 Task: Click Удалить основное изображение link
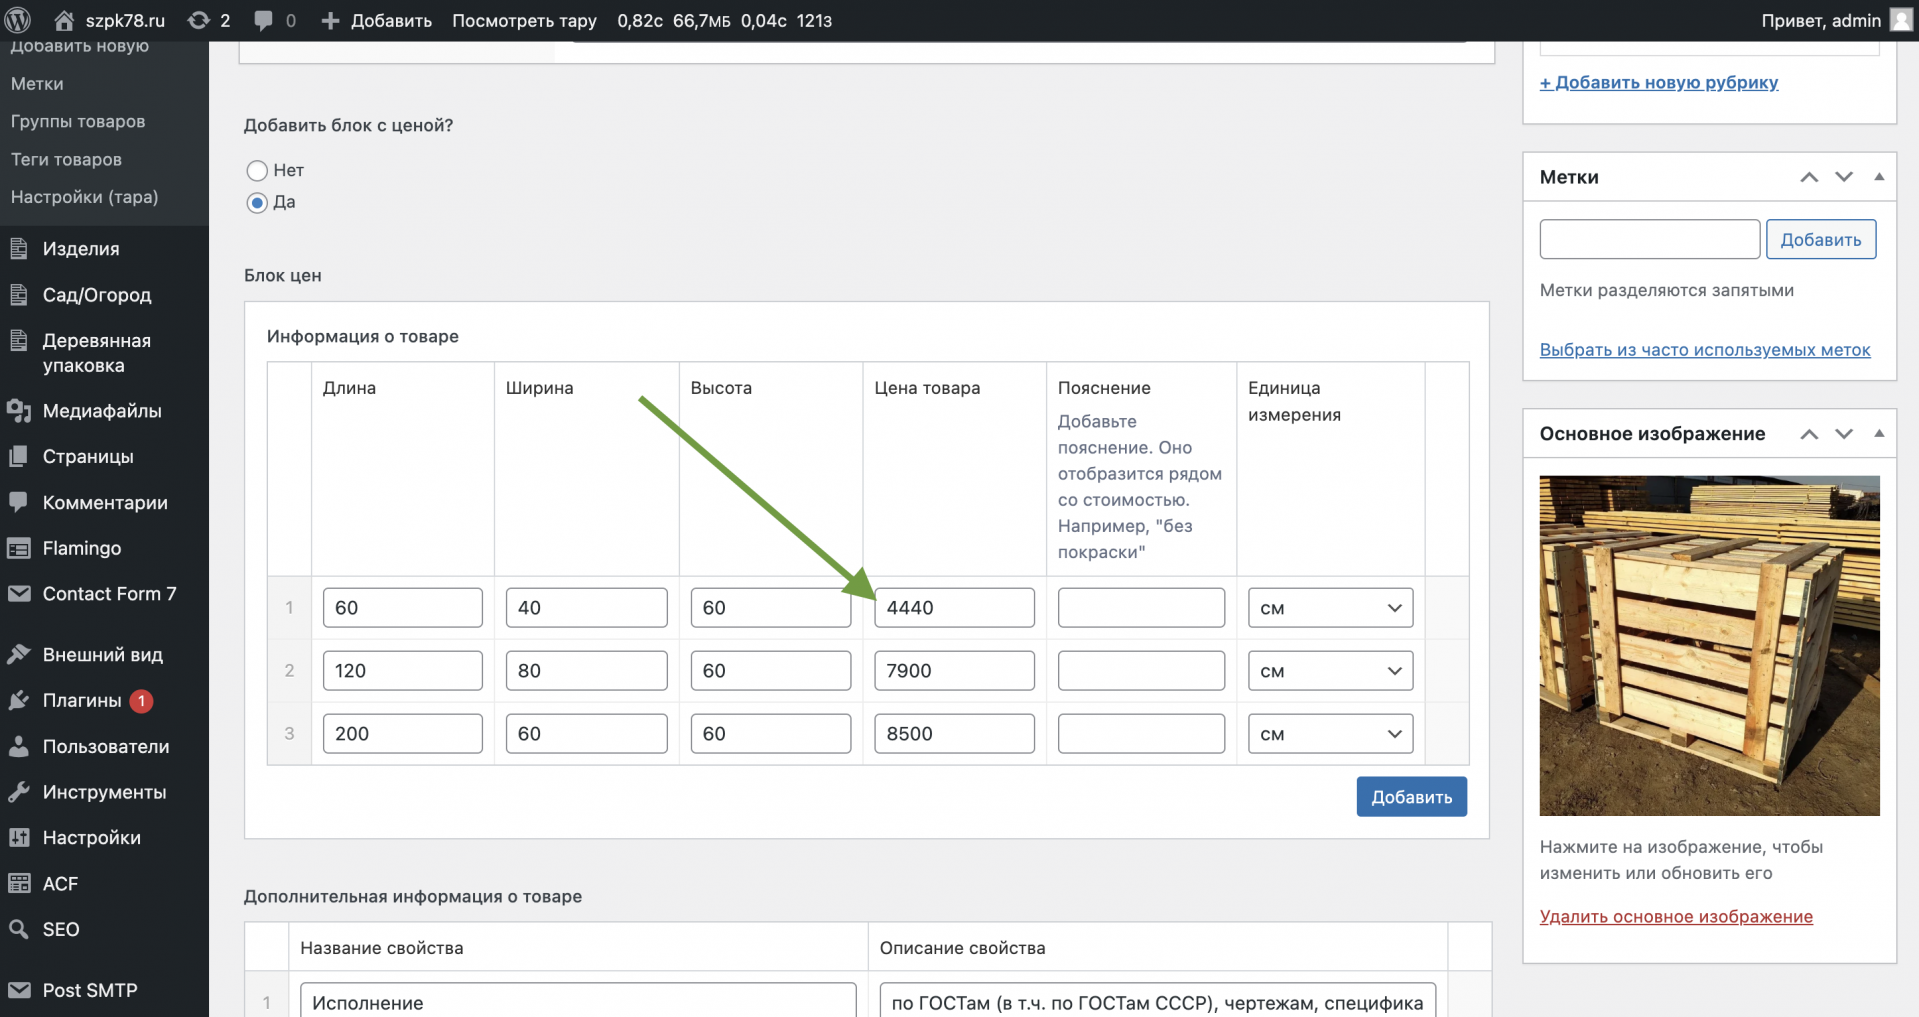coord(1676,917)
